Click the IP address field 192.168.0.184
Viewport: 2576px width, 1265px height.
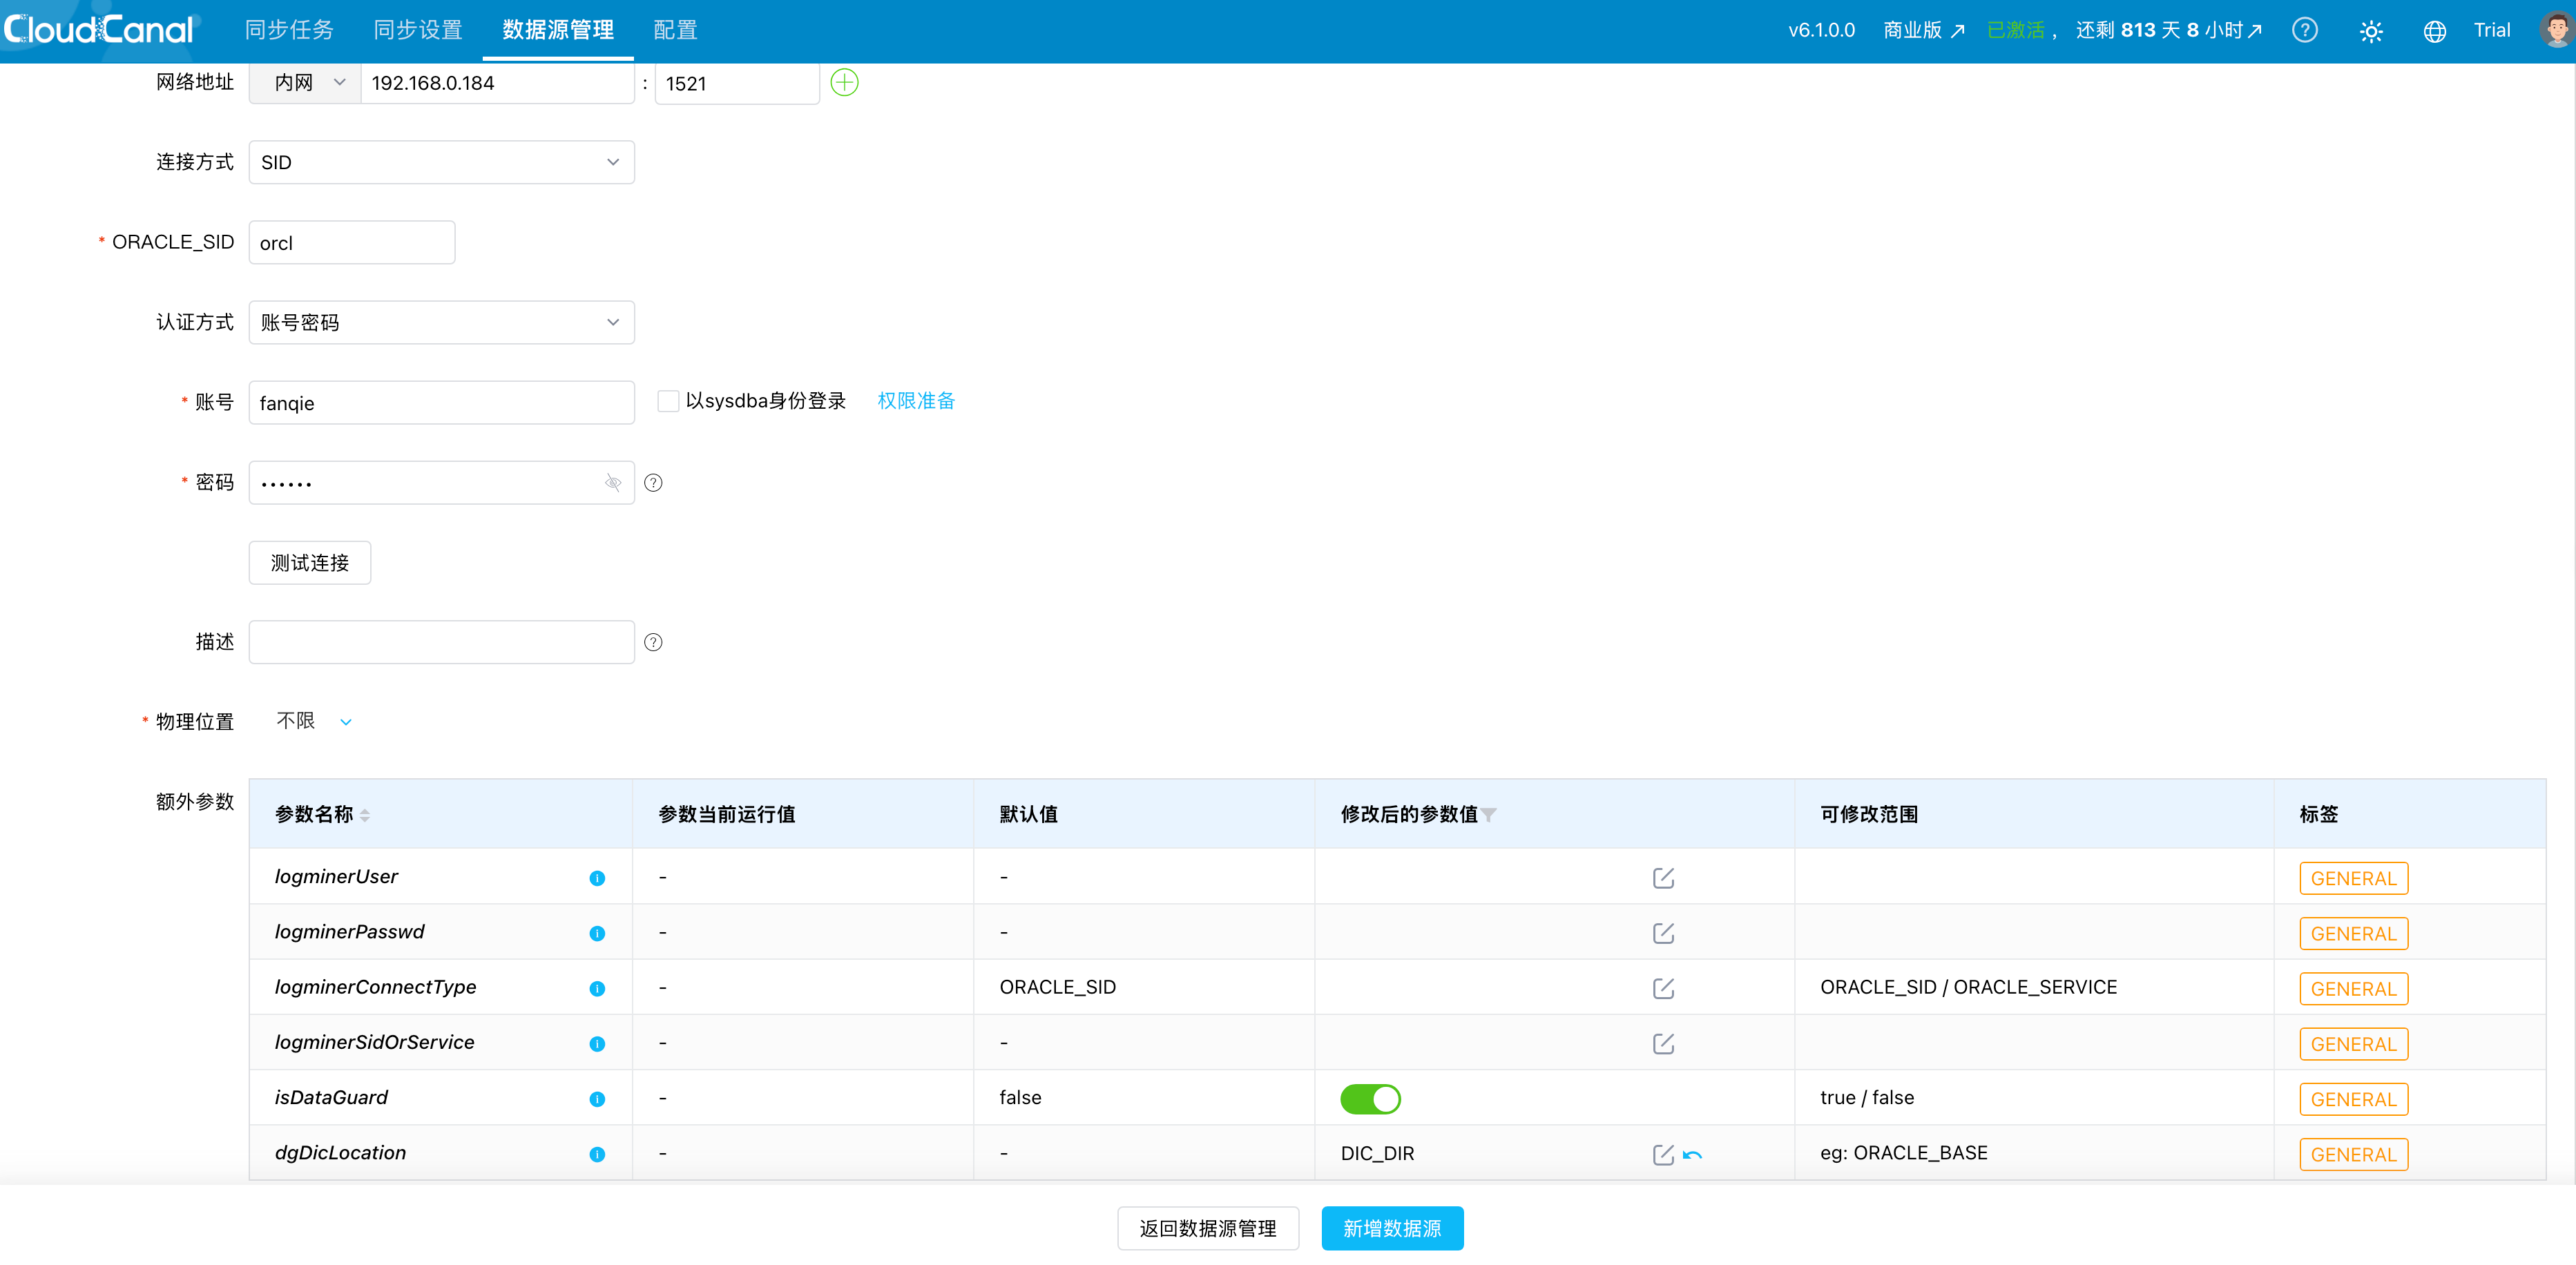click(x=497, y=83)
